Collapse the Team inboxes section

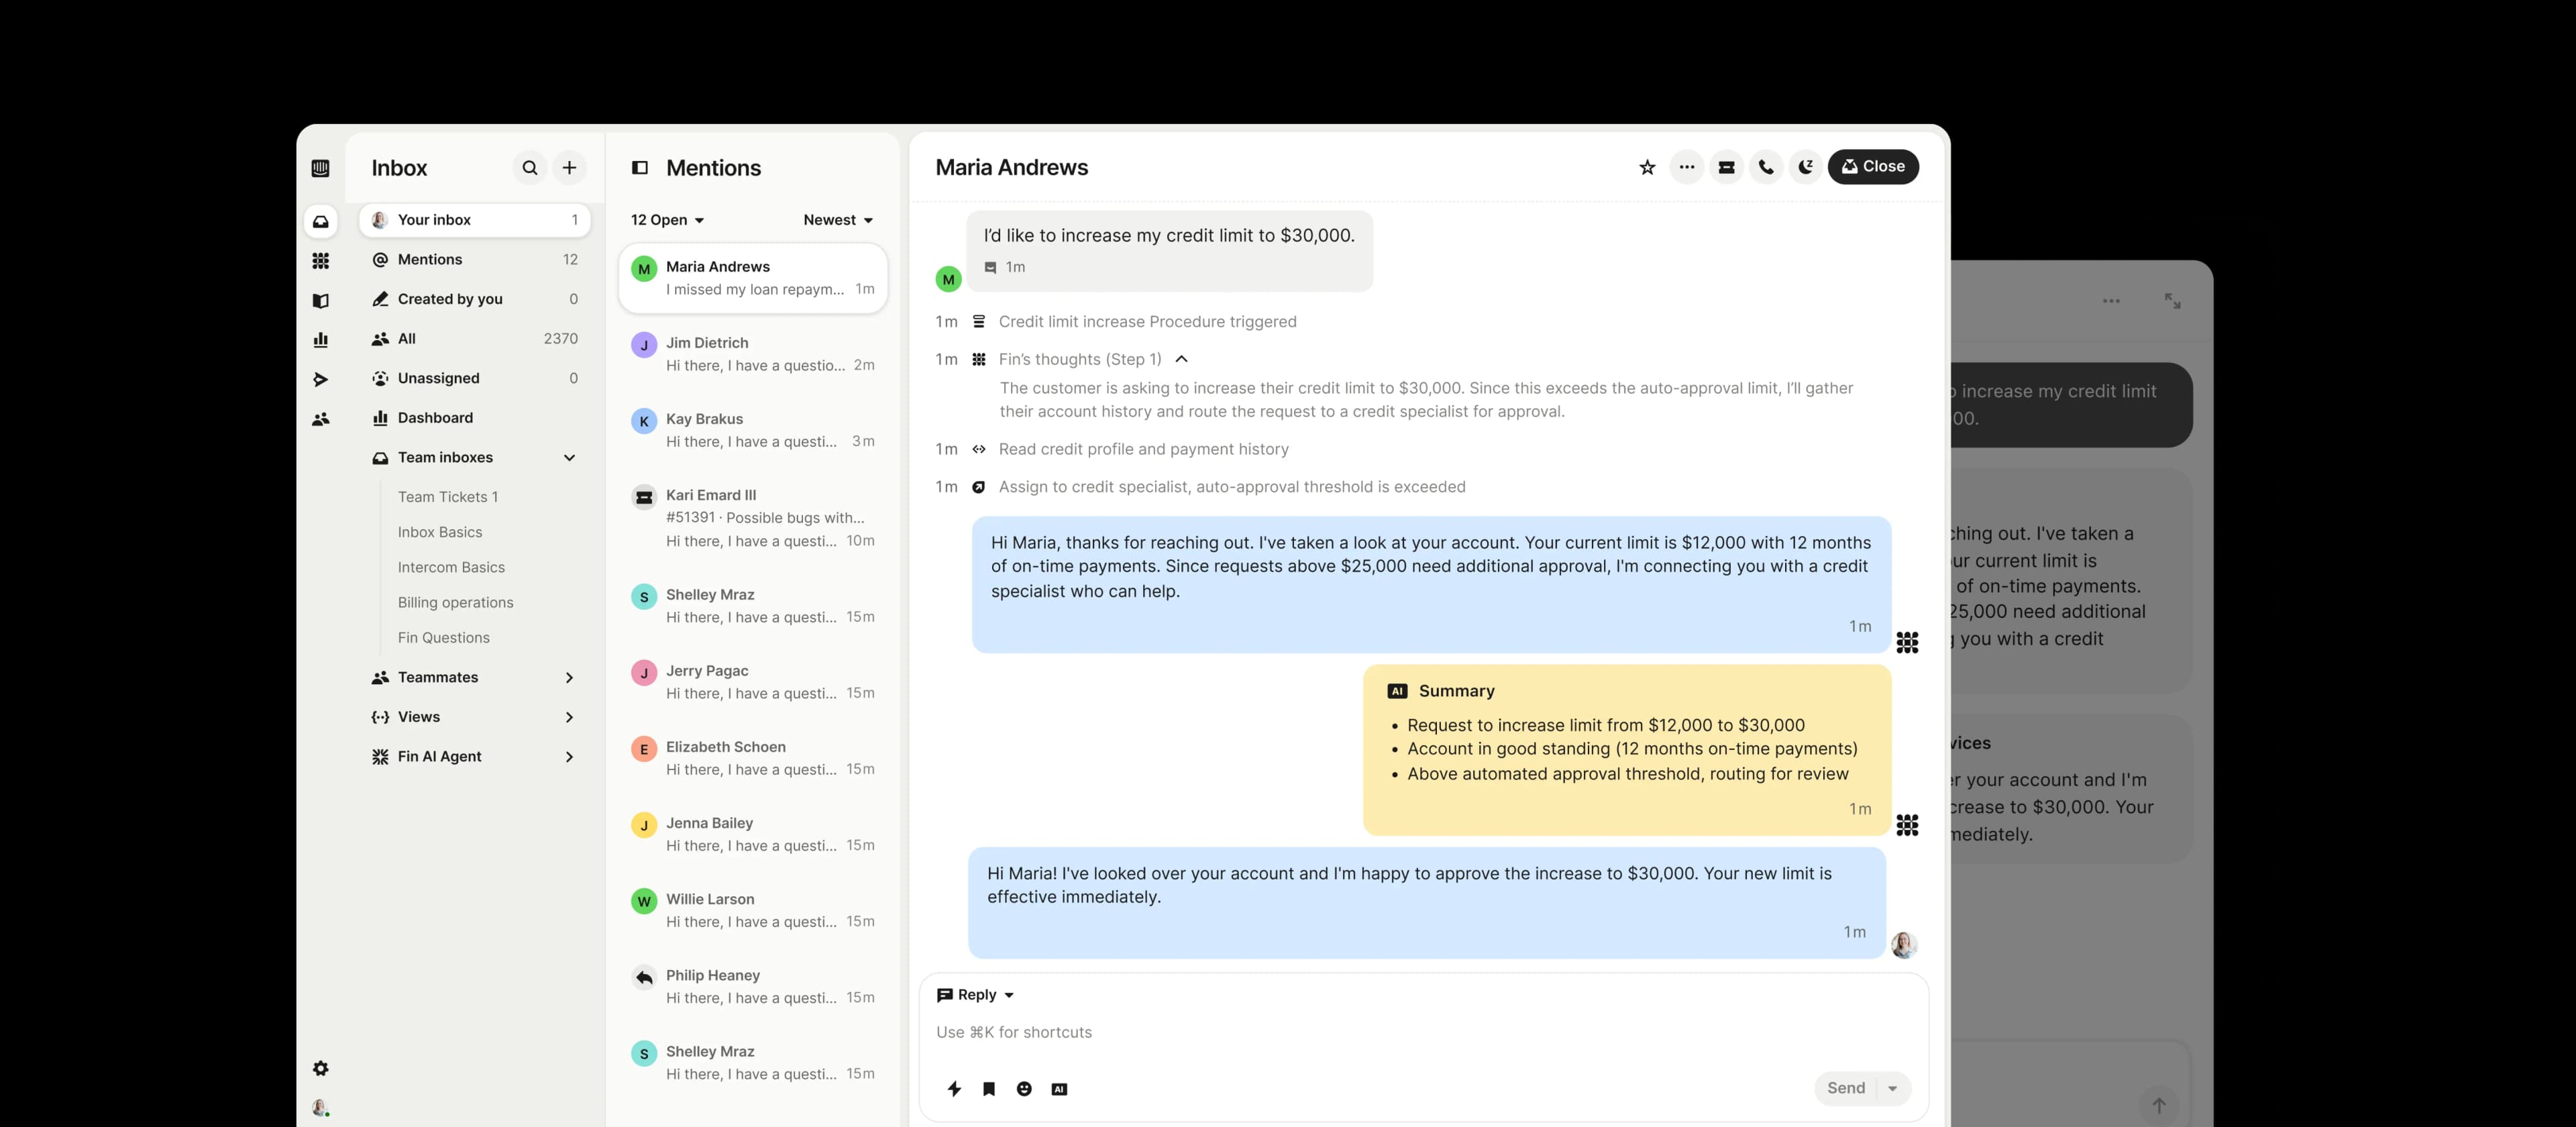click(569, 458)
